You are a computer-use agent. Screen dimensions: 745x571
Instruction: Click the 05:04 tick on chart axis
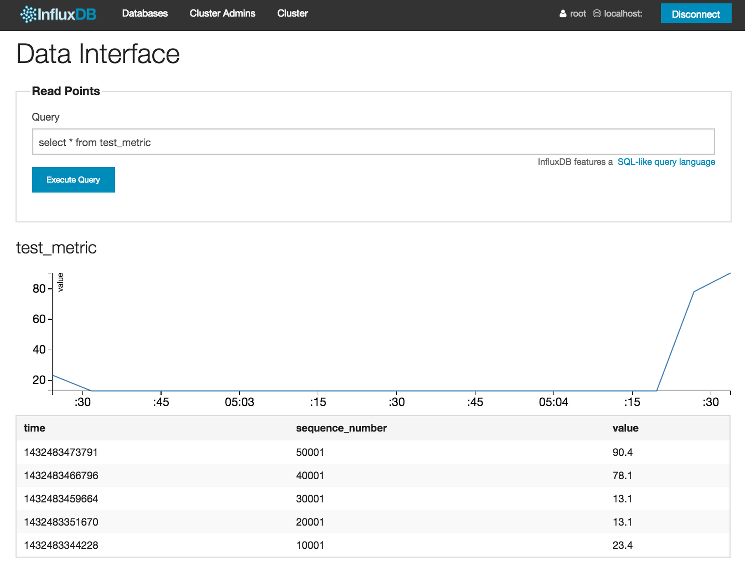[x=554, y=402]
